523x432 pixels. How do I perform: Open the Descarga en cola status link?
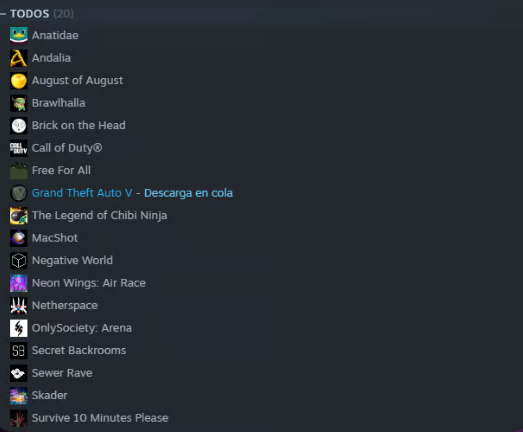pyautogui.click(x=188, y=193)
